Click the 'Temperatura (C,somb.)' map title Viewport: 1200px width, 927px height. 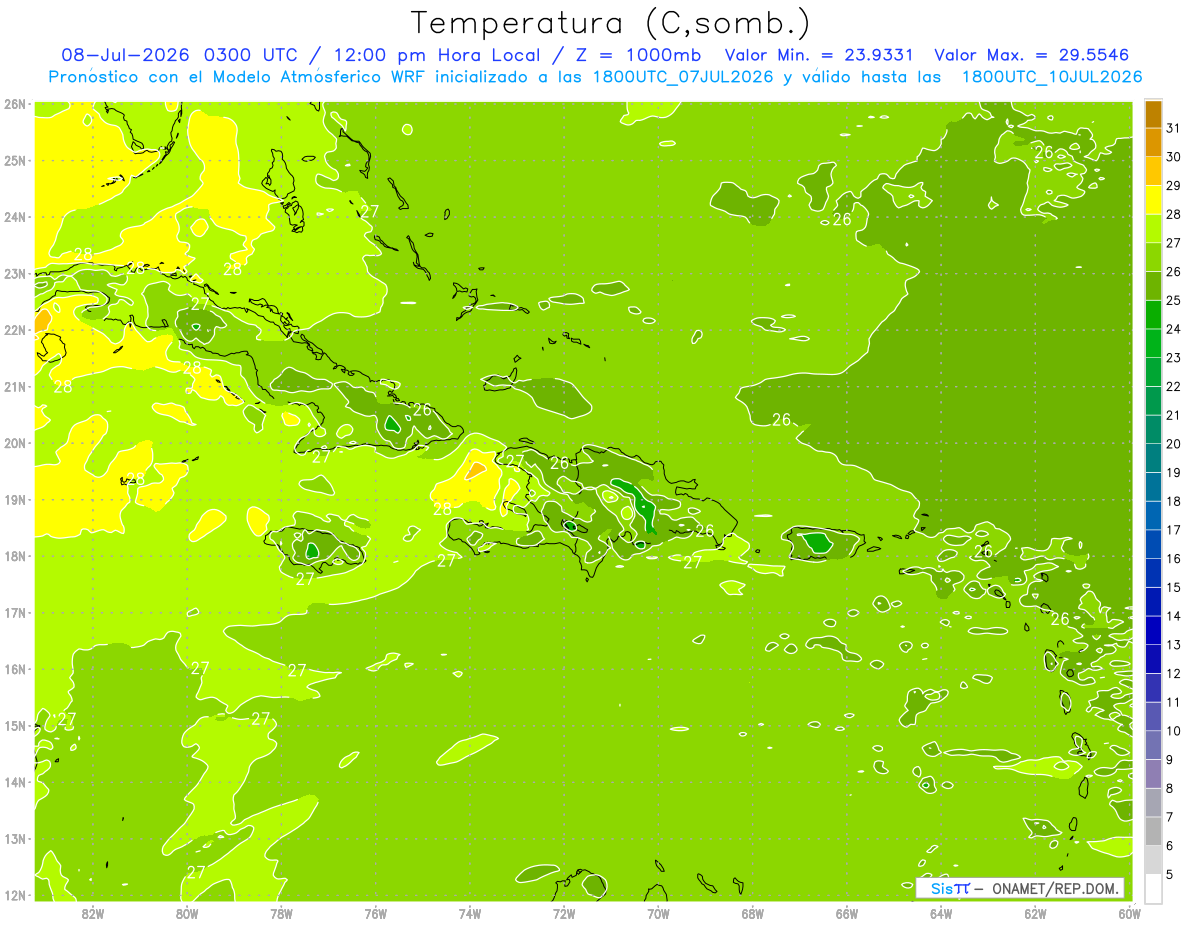[x=609, y=23]
